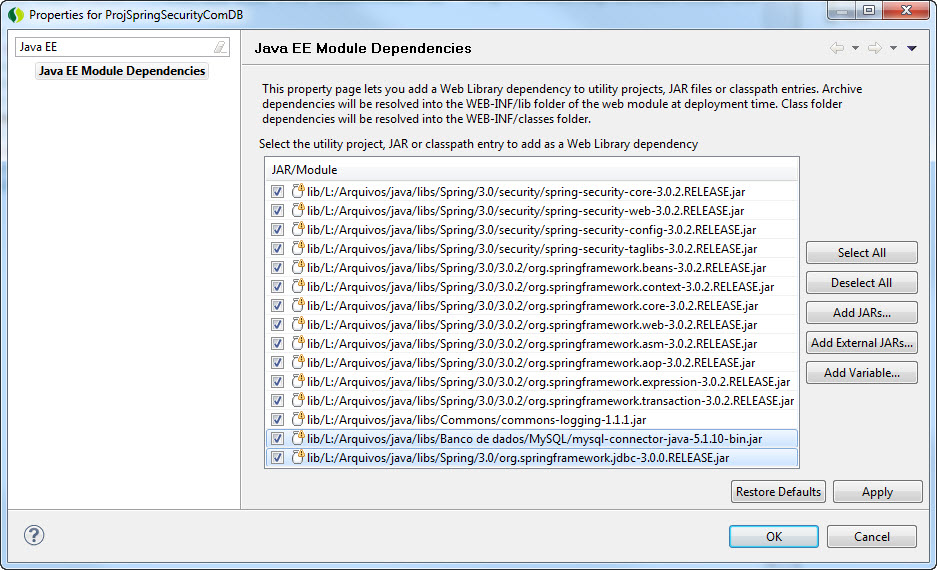Select the spring-security-core-3.0.2.RELEASE.jar row text
Image resolution: width=937 pixels, height=570 pixels.
pos(526,192)
